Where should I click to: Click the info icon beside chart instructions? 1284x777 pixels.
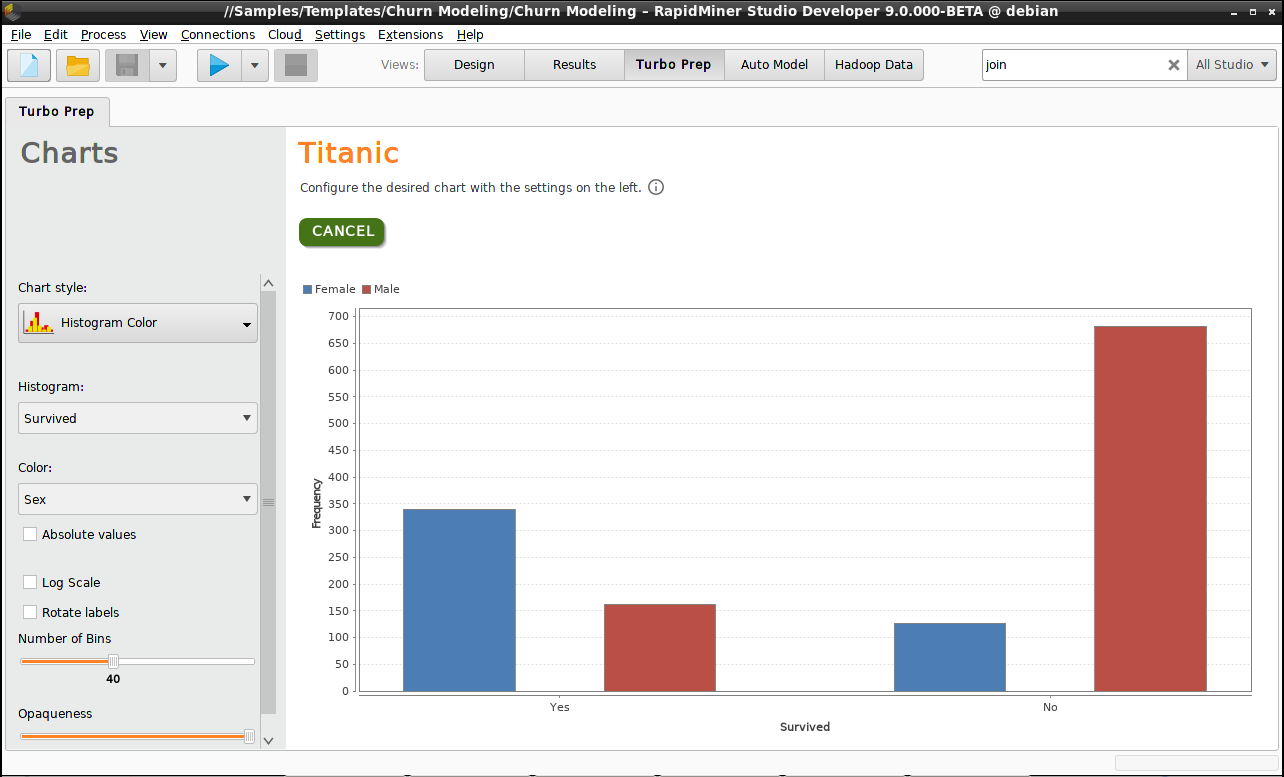tap(656, 187)
